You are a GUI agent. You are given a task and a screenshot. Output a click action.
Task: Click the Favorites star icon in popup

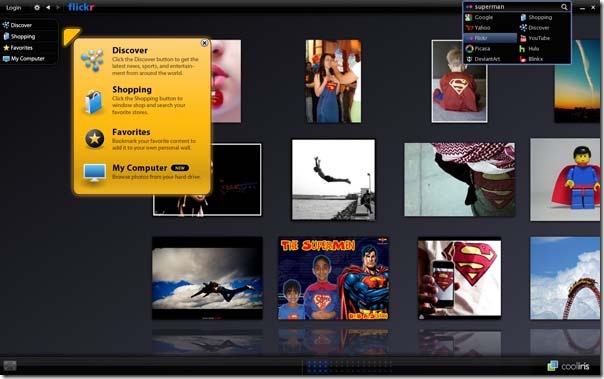pyautogui.click(x=95, y=139)
